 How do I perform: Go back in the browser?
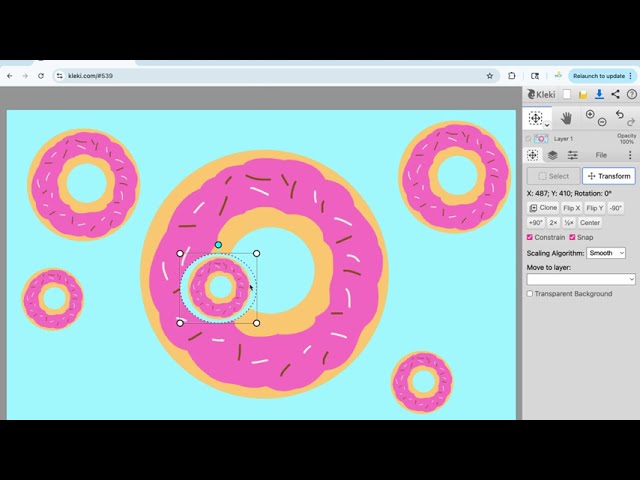pos(9,76)
